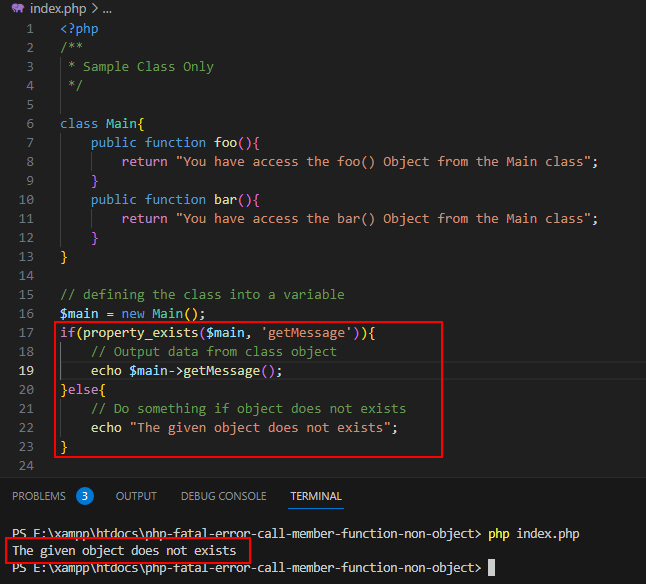Select the TERMINAL tab
This screenshot has height=584, width=646.
pos(316,496)
